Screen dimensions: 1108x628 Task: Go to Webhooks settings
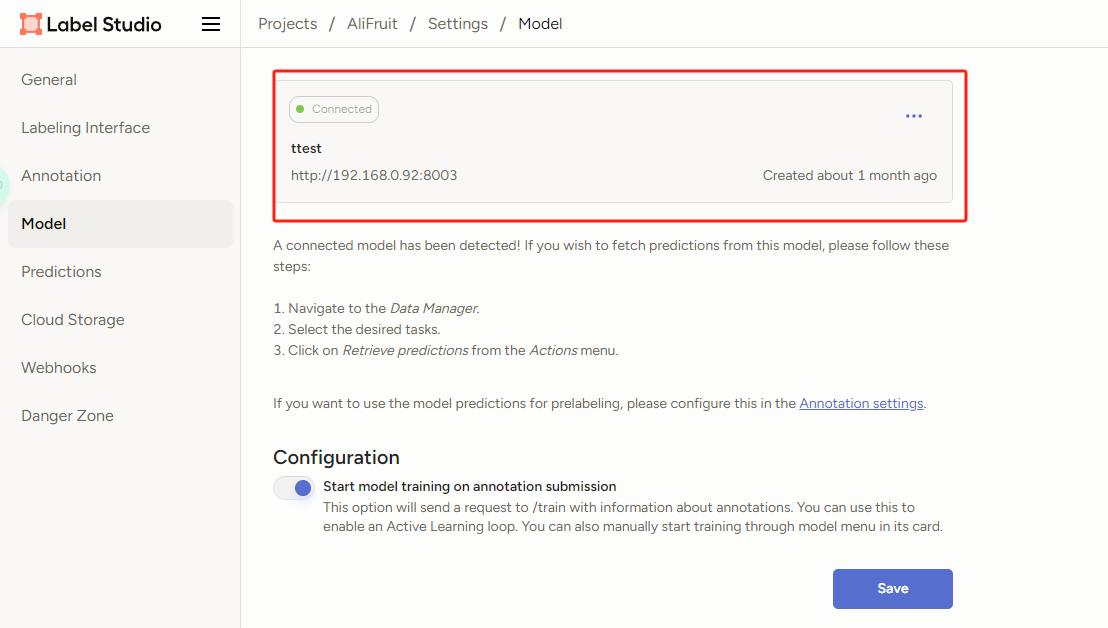click(x=59, y=368)
